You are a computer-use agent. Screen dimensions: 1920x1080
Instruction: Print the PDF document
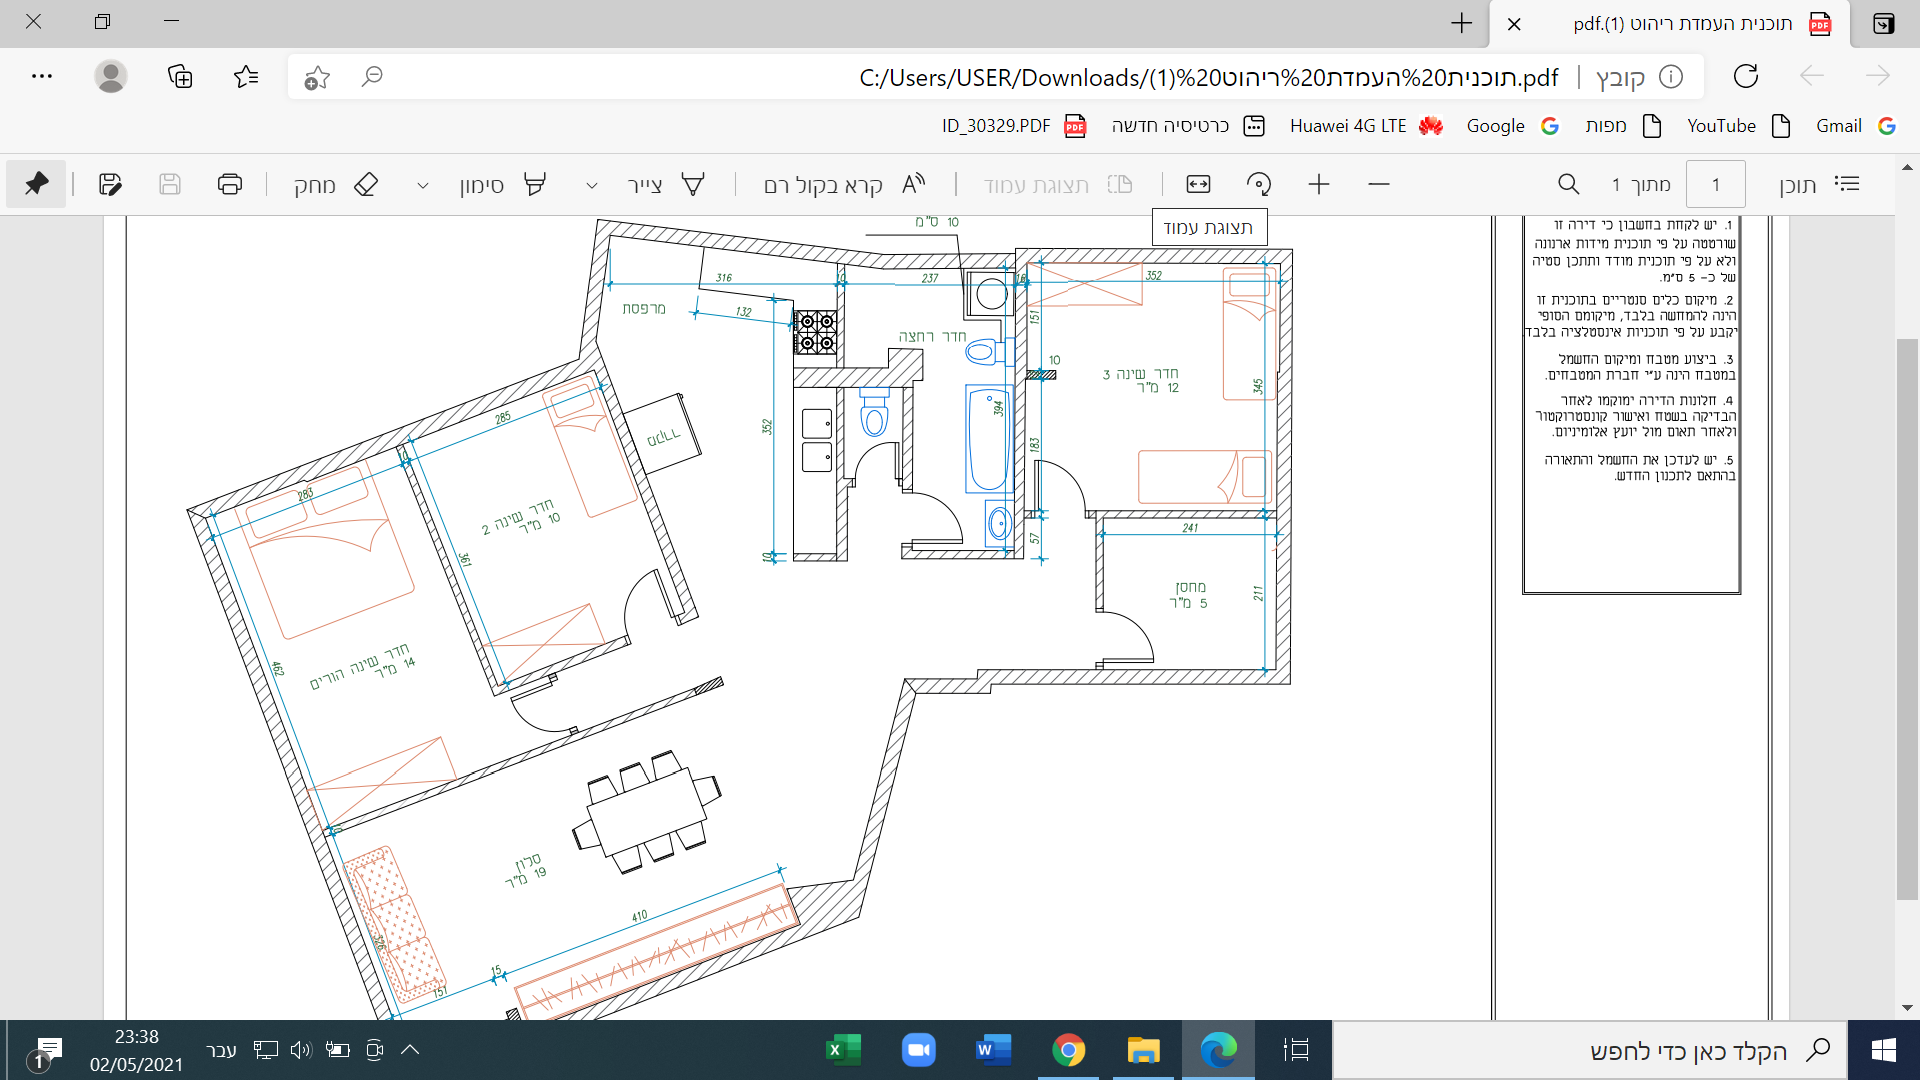230,184
